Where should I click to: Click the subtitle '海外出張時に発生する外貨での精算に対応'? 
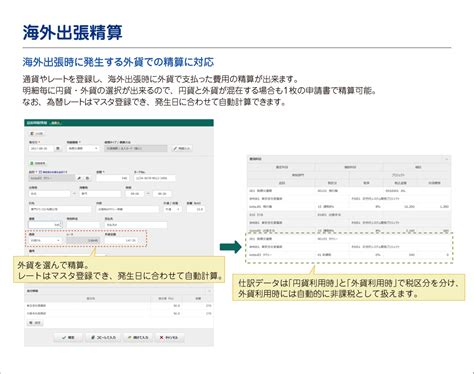pyautogui.click(x=118, y=62)
